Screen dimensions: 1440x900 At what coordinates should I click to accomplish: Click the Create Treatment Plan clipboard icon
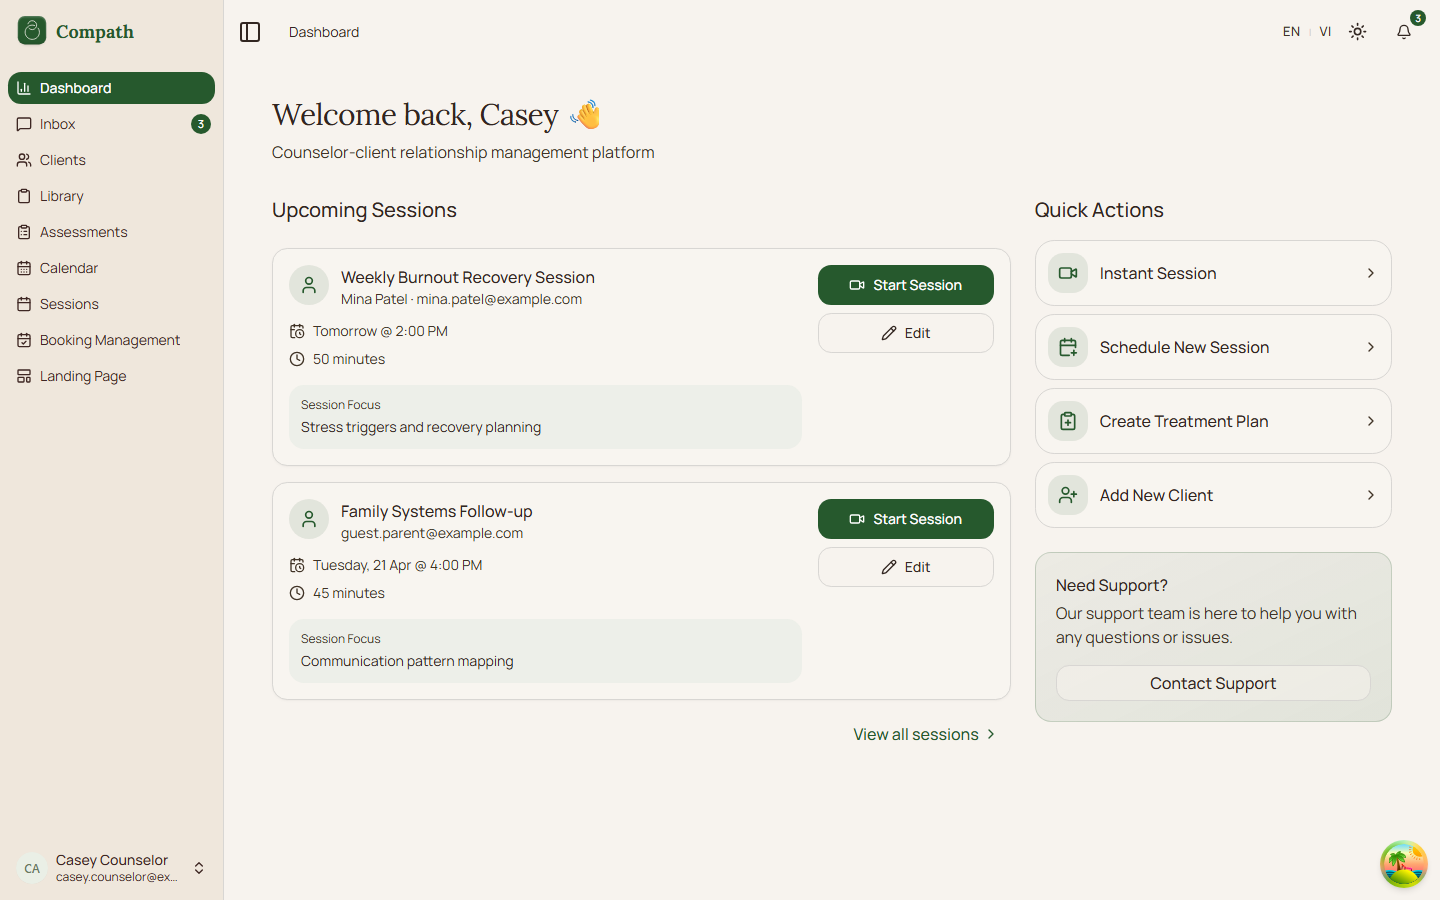pyautogui.click(x=1068, y=421)
